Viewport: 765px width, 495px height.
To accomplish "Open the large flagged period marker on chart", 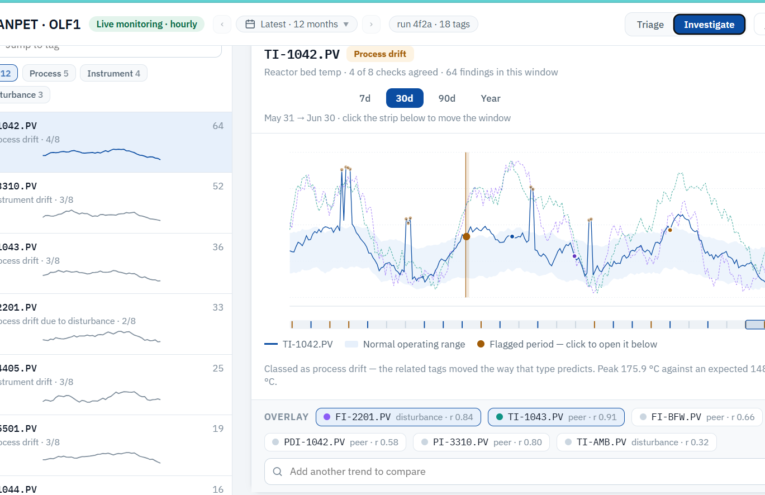I will pyautogui.click(x=466, y=237).
